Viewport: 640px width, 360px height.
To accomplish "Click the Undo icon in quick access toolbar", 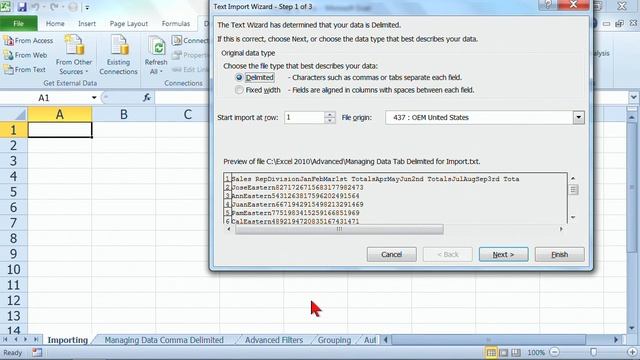I will [x=35, y=7].
